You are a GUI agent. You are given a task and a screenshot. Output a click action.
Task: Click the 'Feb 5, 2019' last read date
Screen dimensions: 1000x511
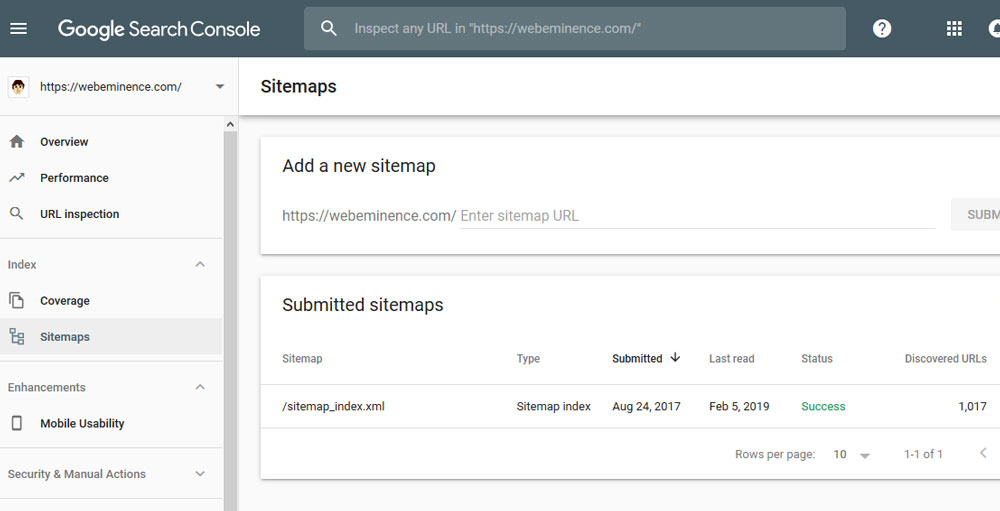[739, 406]
